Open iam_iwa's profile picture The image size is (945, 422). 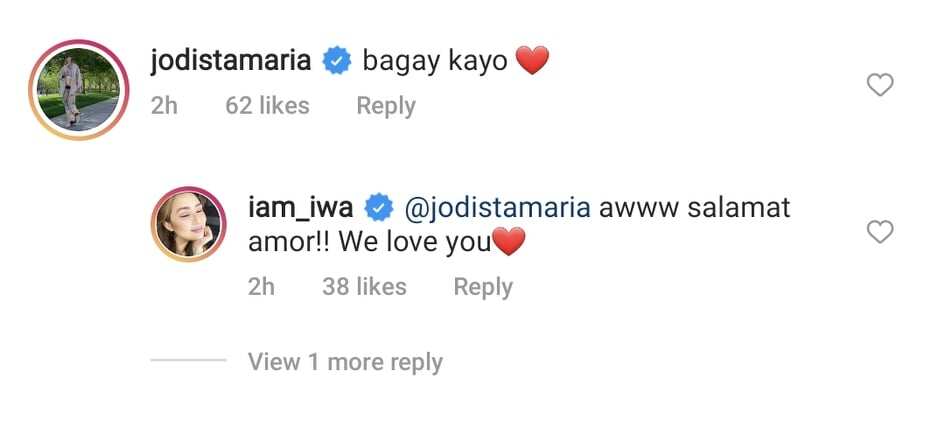click(189, 224)
